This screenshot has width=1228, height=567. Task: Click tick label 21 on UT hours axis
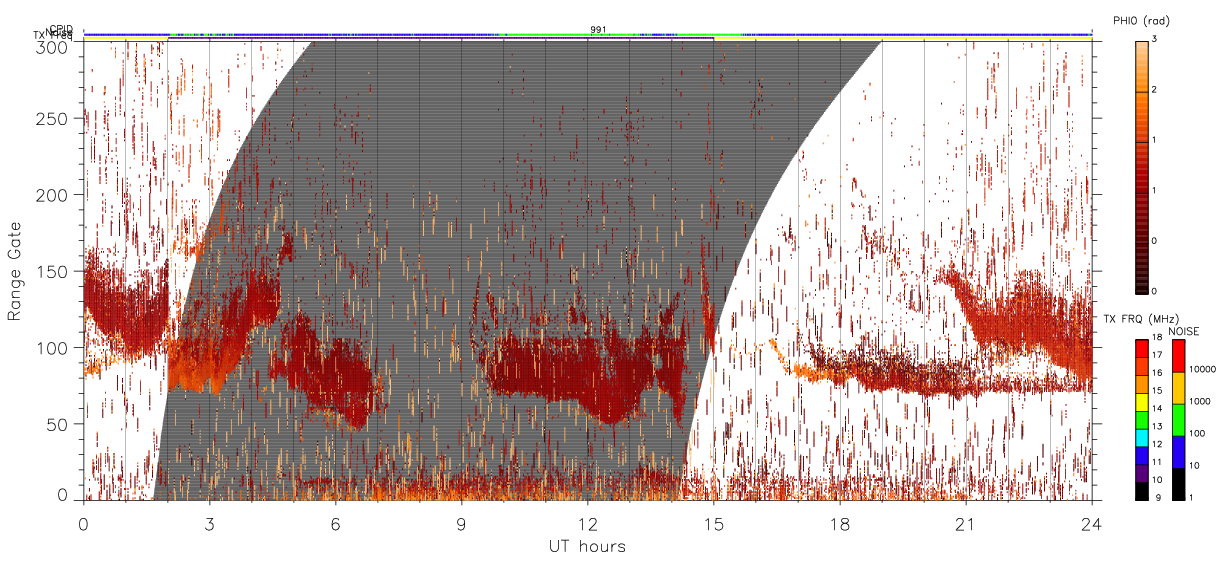(966, 524)
